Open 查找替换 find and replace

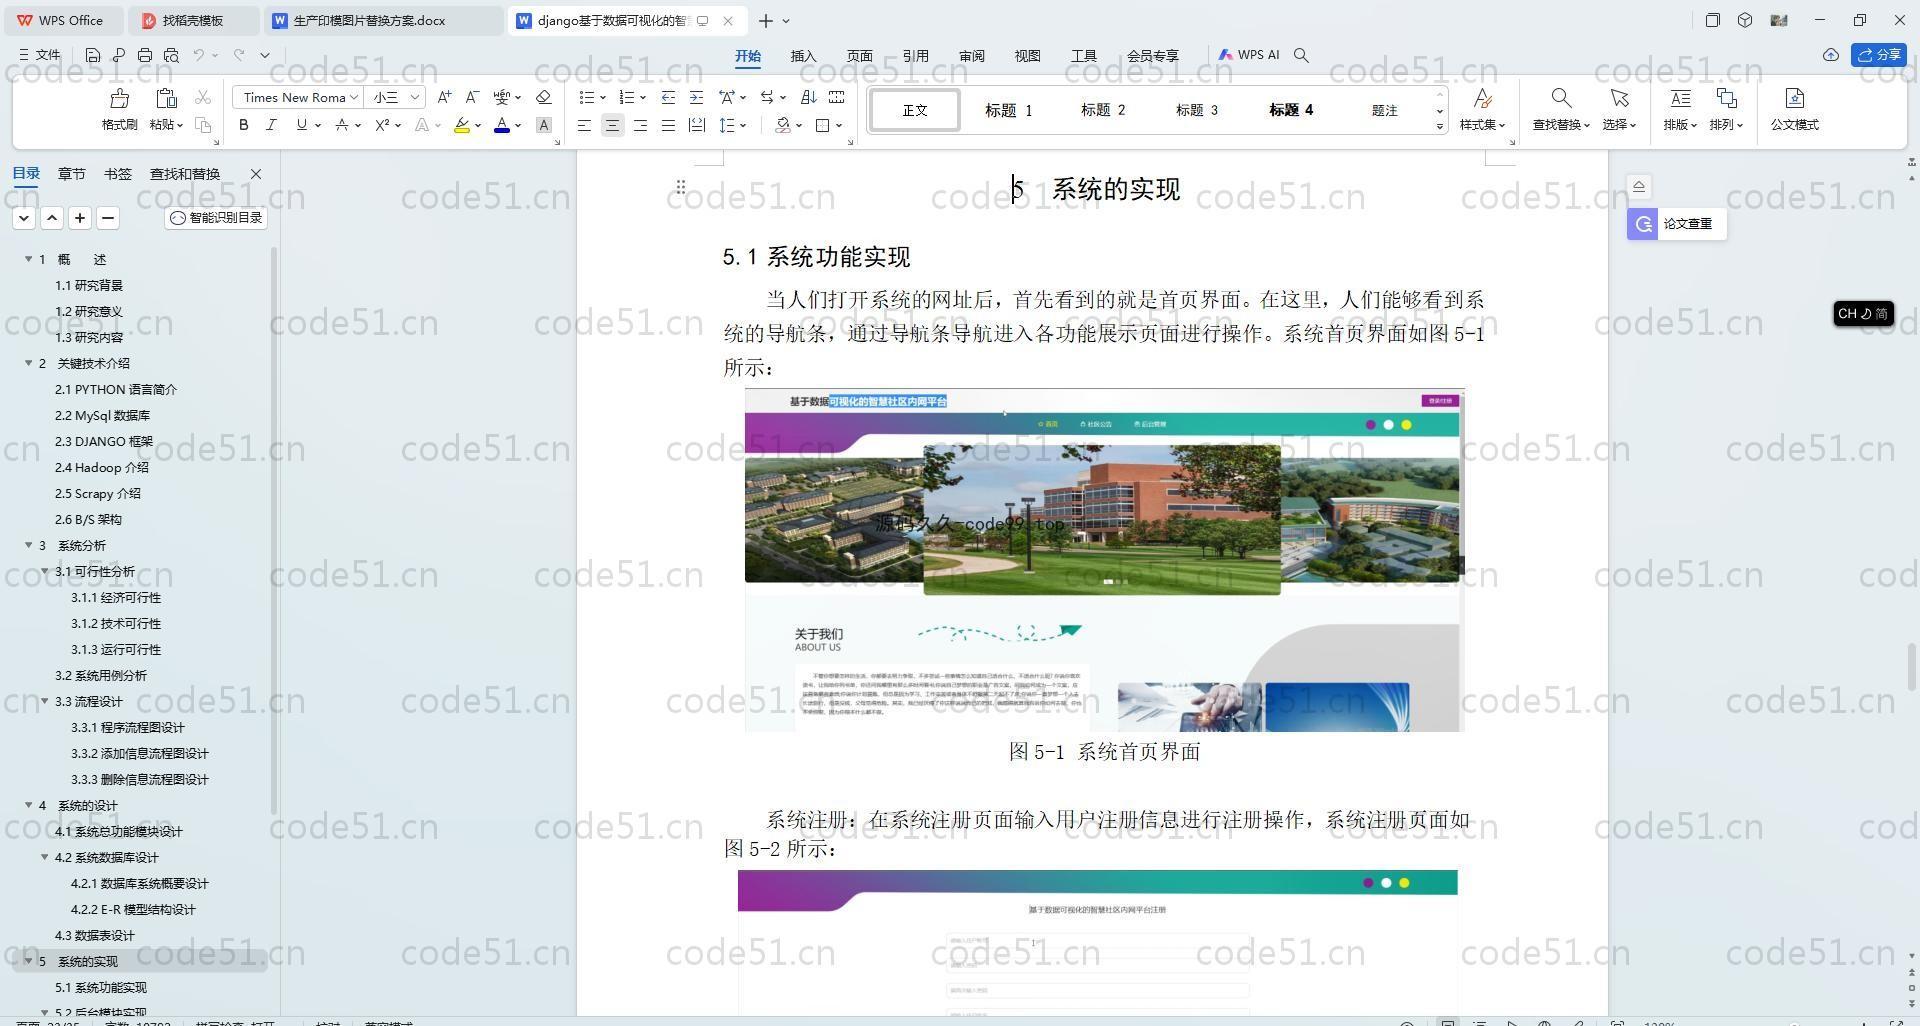[x=1560, y=110]
